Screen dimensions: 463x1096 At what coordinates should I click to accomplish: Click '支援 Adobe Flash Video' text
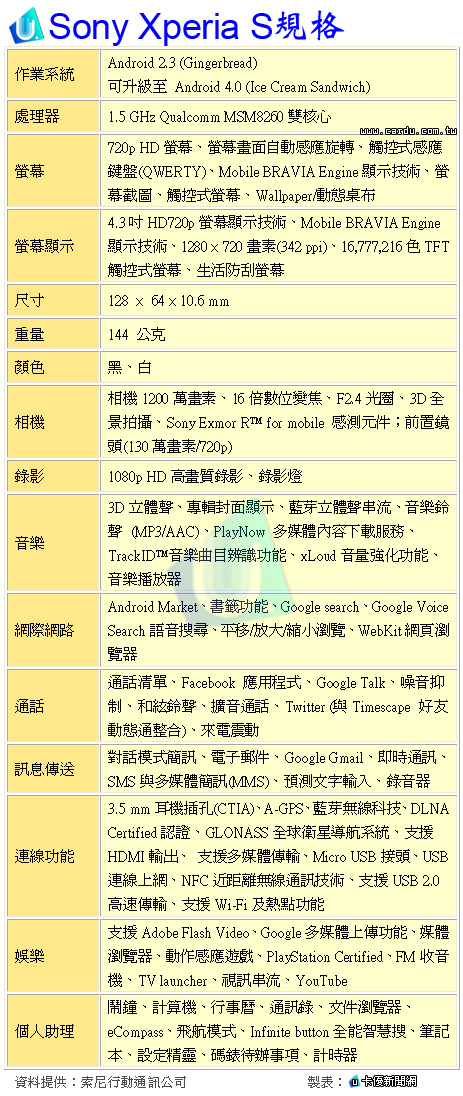pos(178,933)
